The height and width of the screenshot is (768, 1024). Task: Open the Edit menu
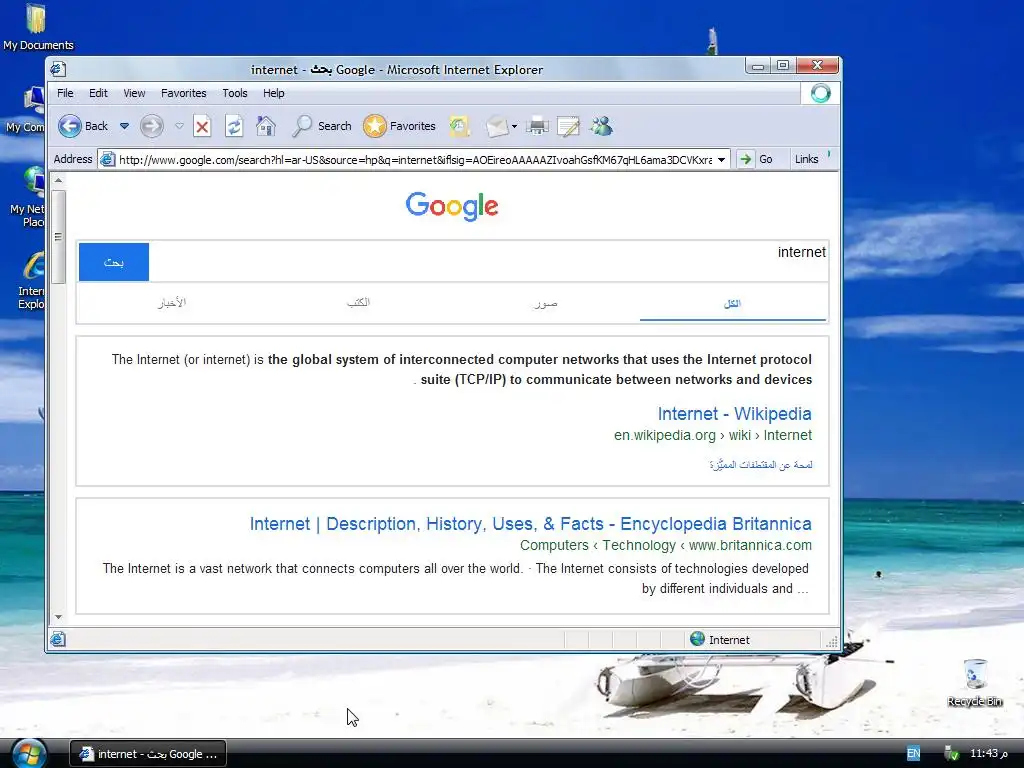click(x=99, y=93)
